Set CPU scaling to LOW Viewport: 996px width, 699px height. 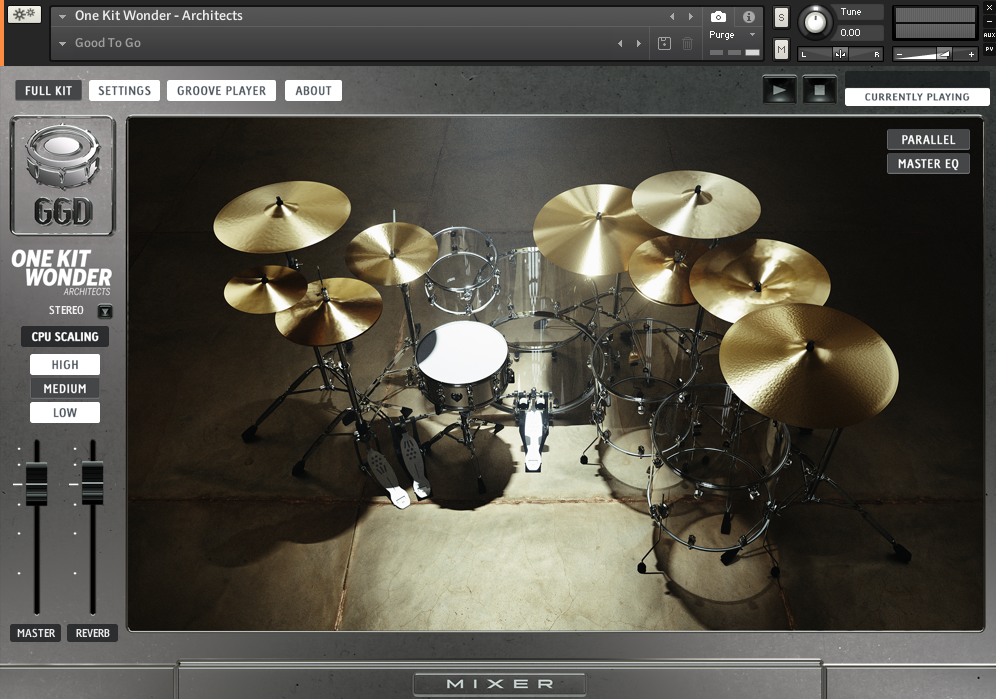[65, 412]
